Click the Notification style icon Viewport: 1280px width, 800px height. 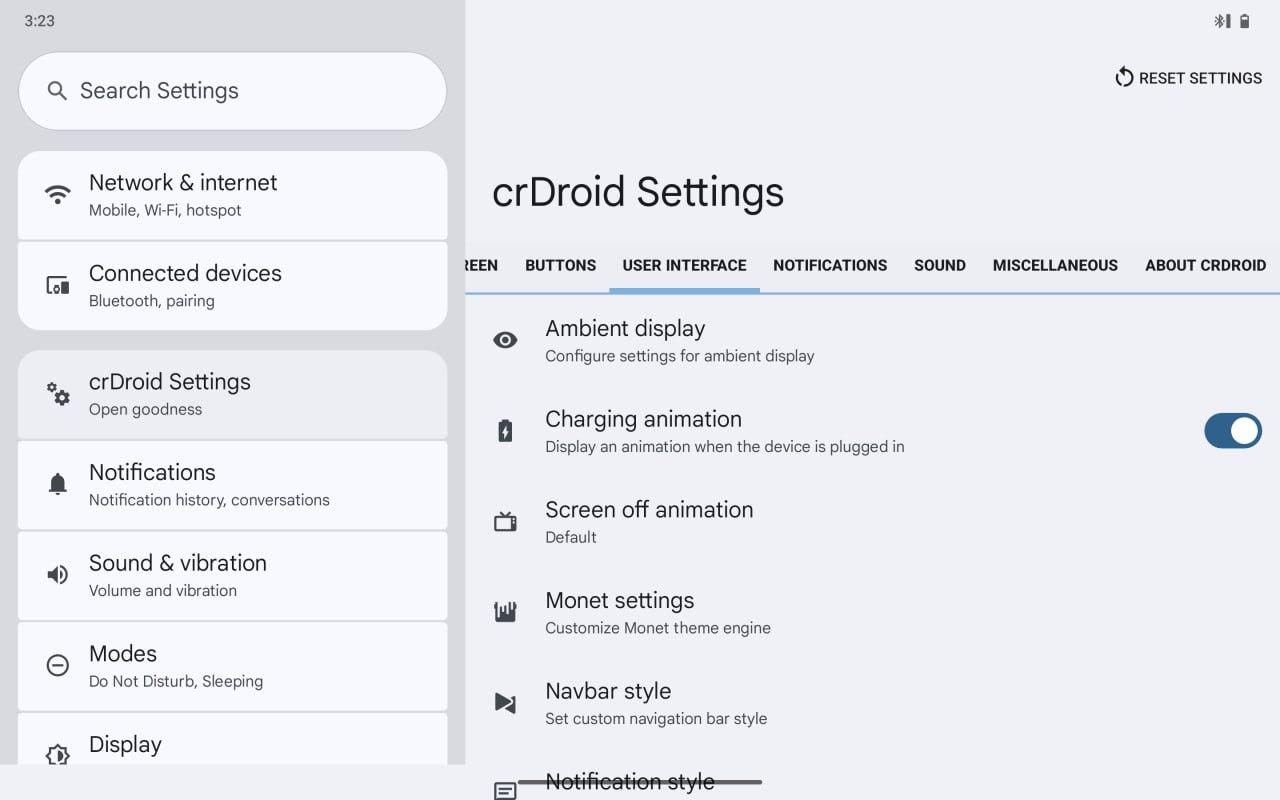pyautogui.click(x=505, y=791)
